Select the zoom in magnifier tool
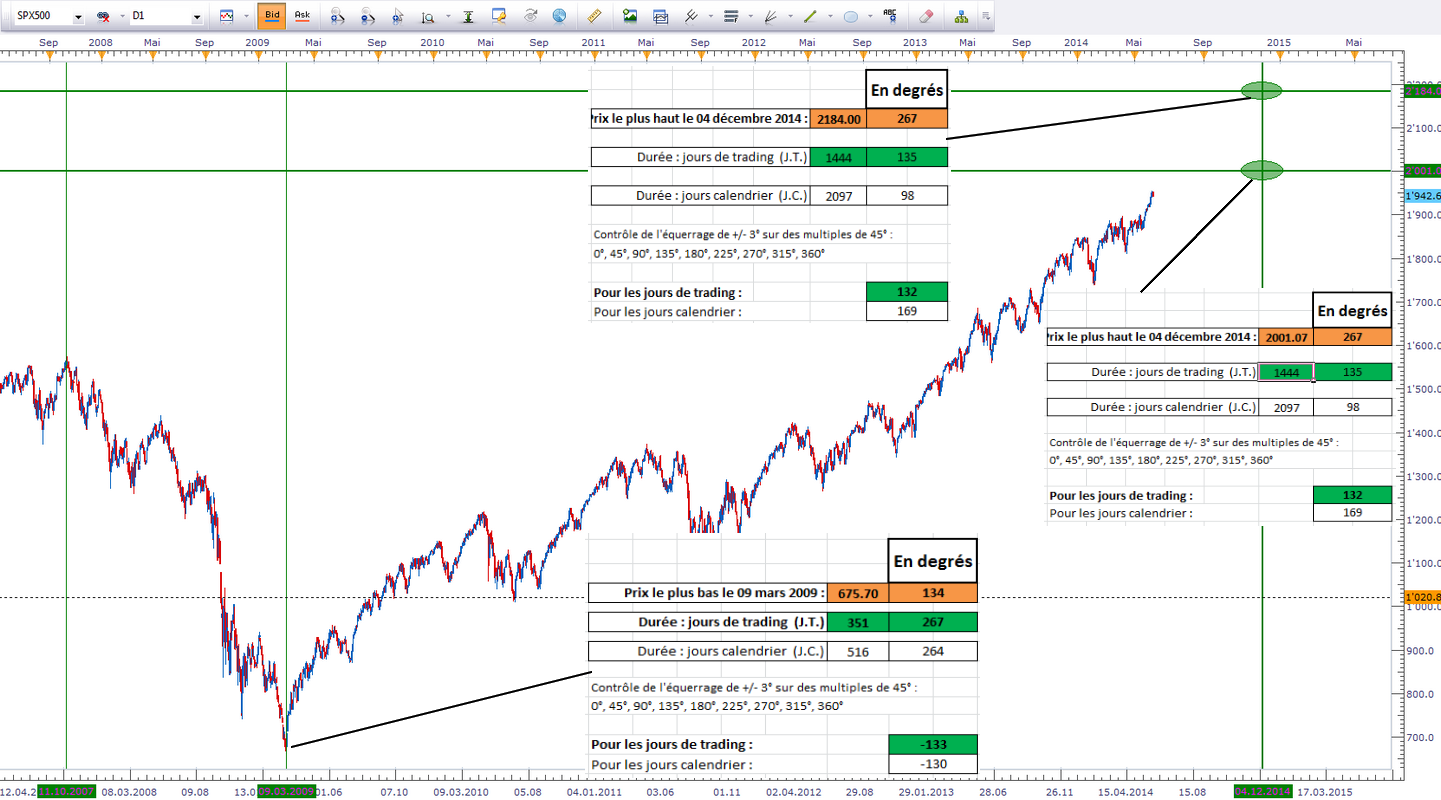The image size is (1441, 800). [x=338, y=17]
